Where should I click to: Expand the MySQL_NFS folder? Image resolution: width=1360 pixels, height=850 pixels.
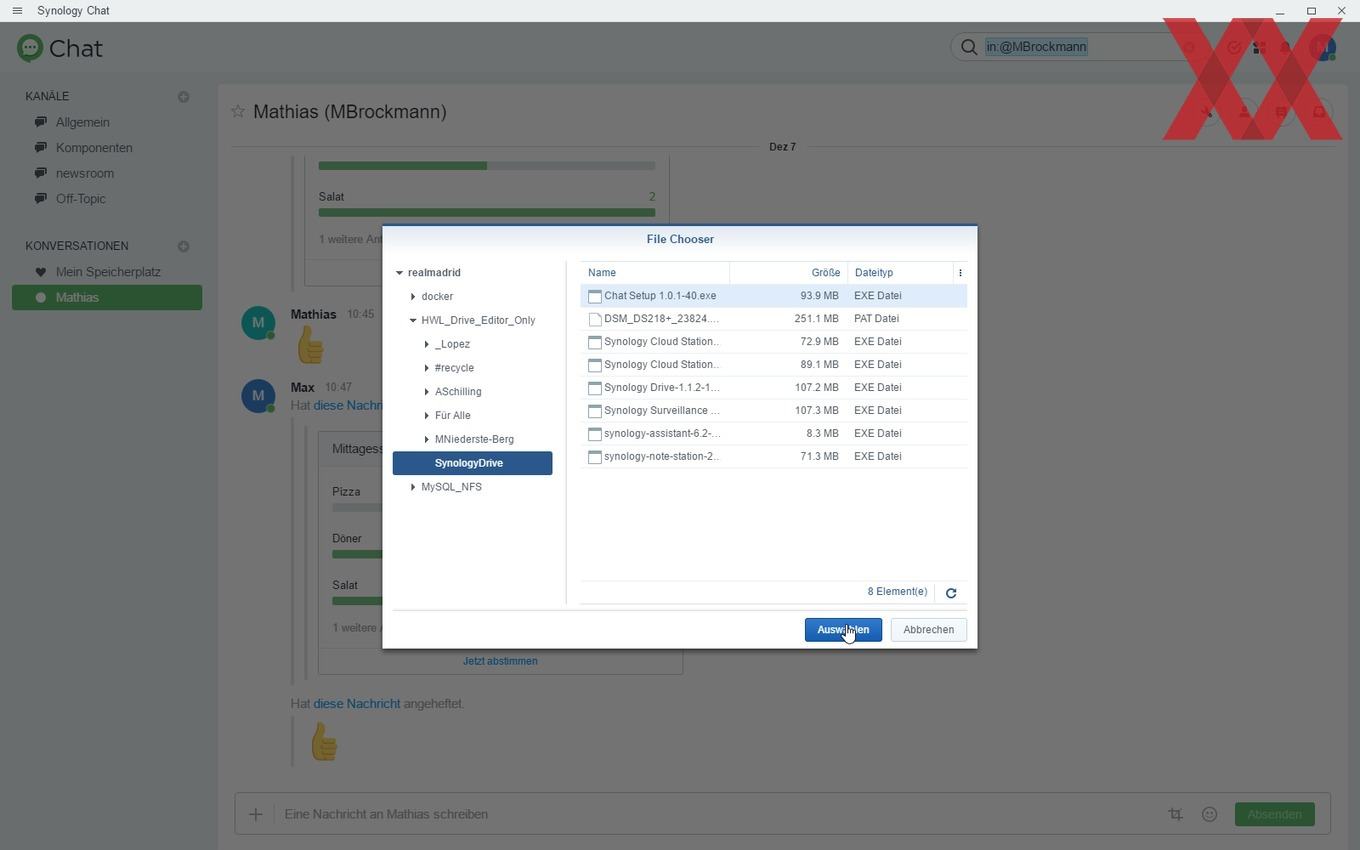(413, 487)
